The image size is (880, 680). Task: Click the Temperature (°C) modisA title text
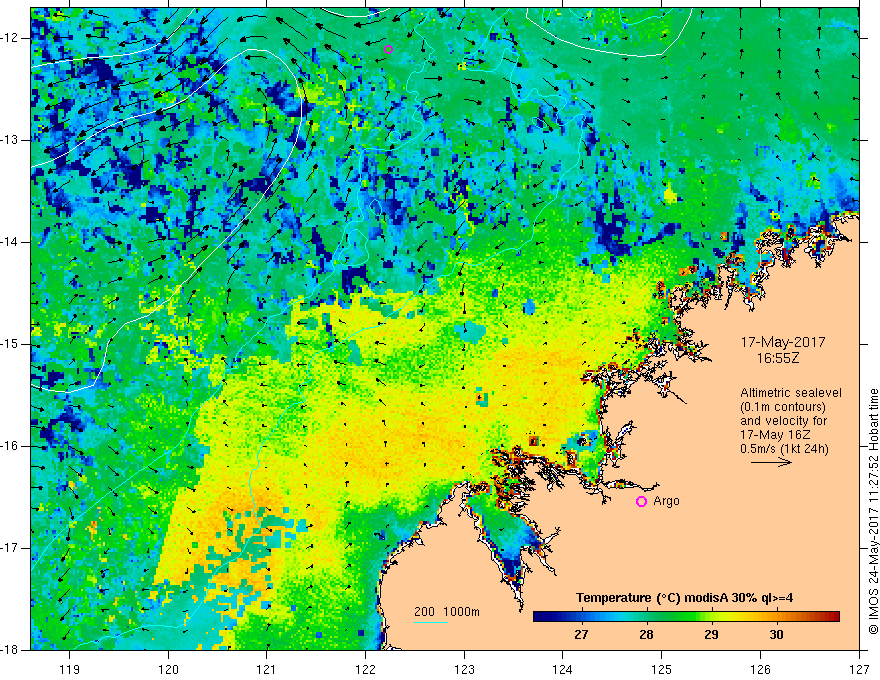click(684, 598)
